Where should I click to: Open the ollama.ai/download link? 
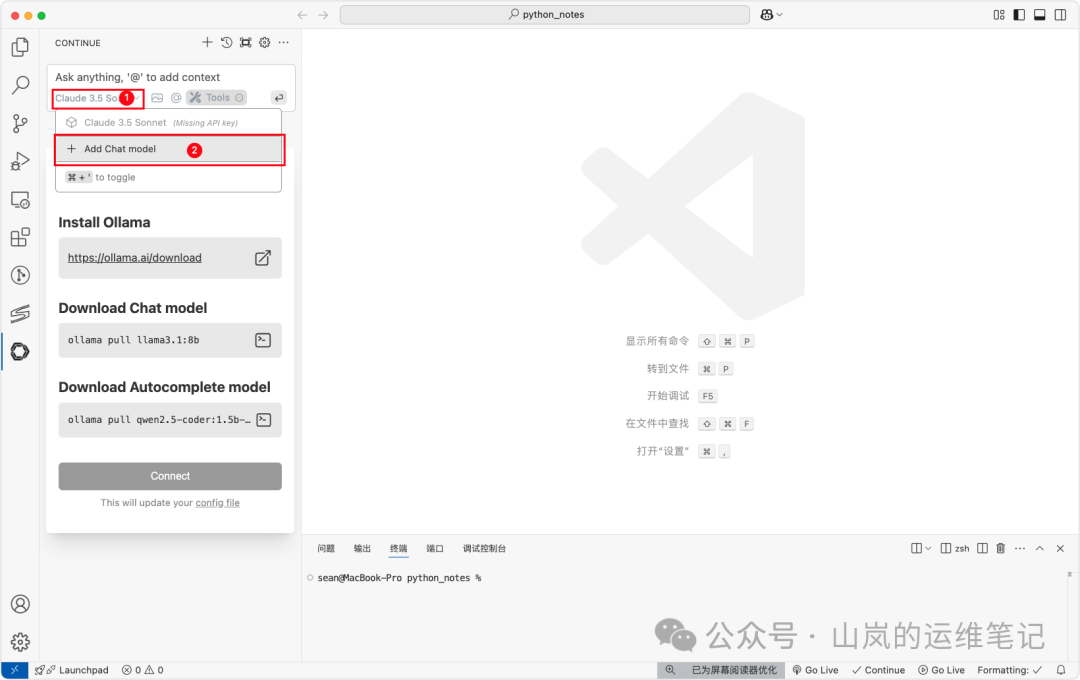click(x=134, y=257)
